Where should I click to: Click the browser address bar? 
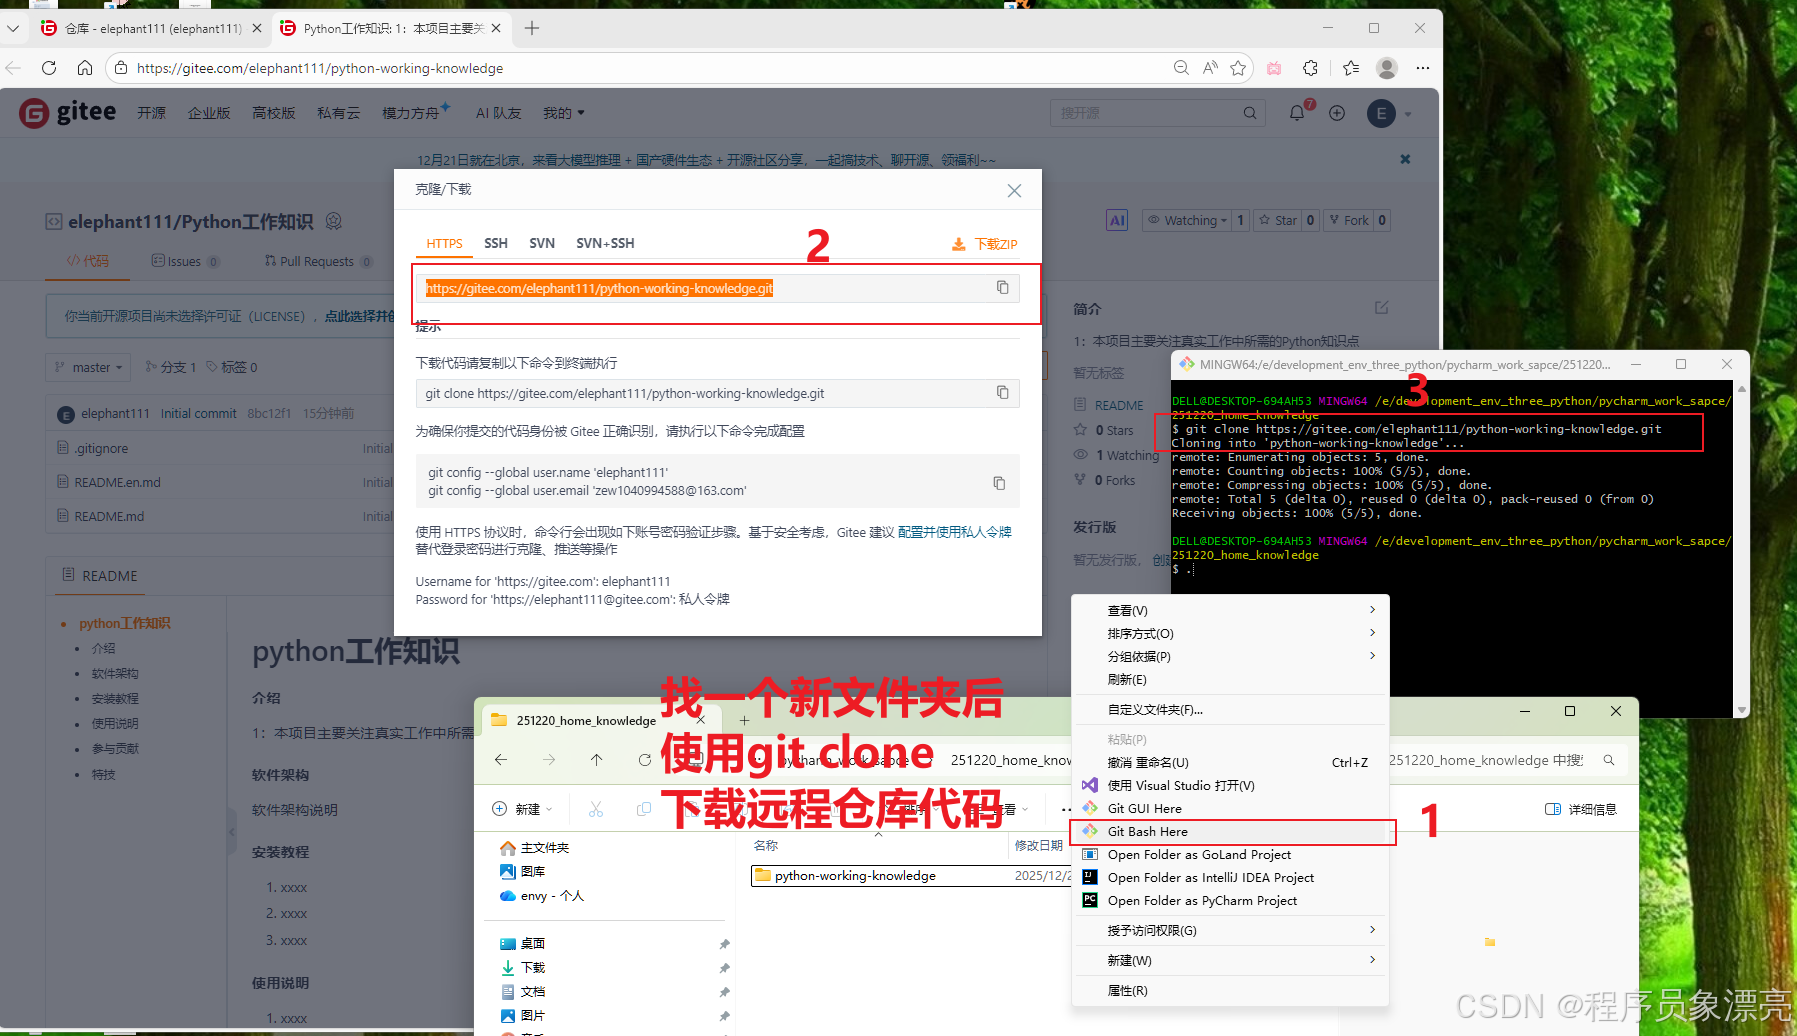pyautogui.click(x=640, y=68)
